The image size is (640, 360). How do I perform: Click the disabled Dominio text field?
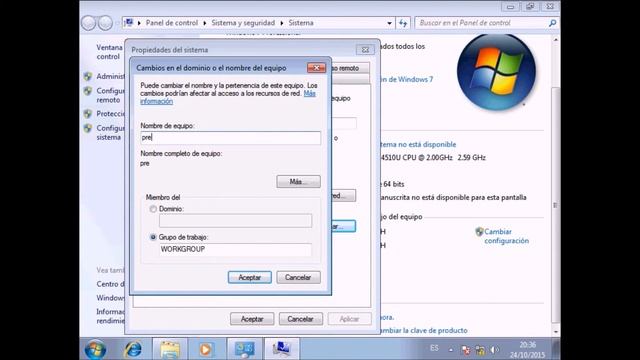click(236, 221)
